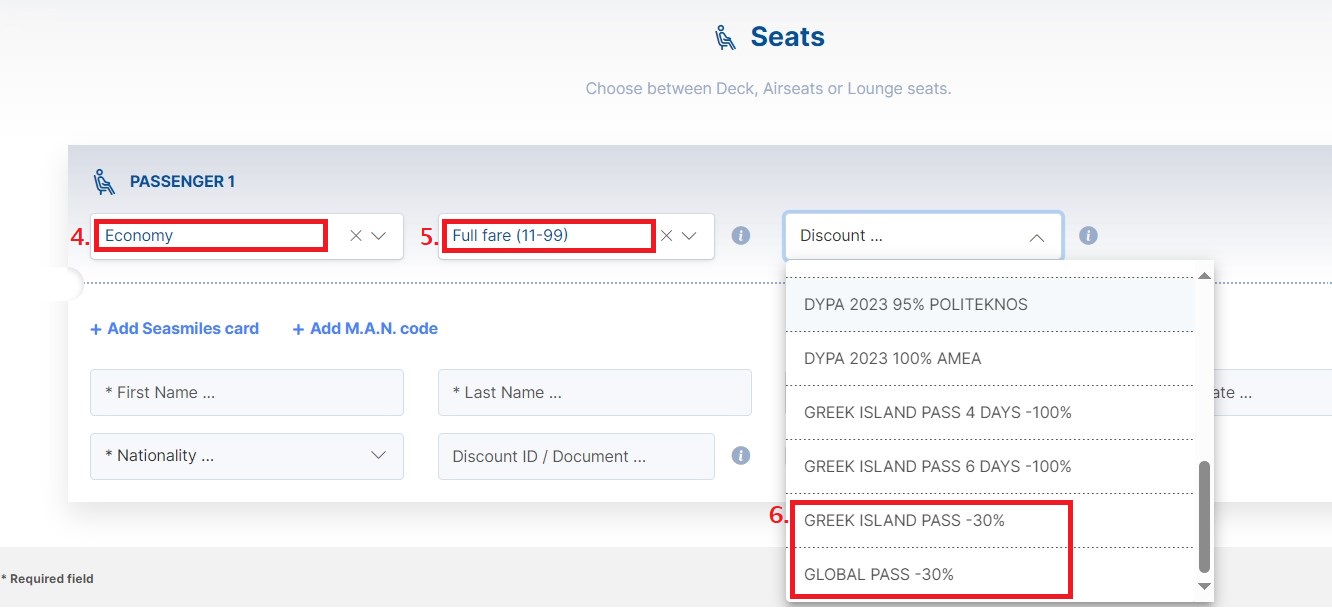
Task: Click the discount list scrollbar thumb
Action: [x=1204, y=515]
